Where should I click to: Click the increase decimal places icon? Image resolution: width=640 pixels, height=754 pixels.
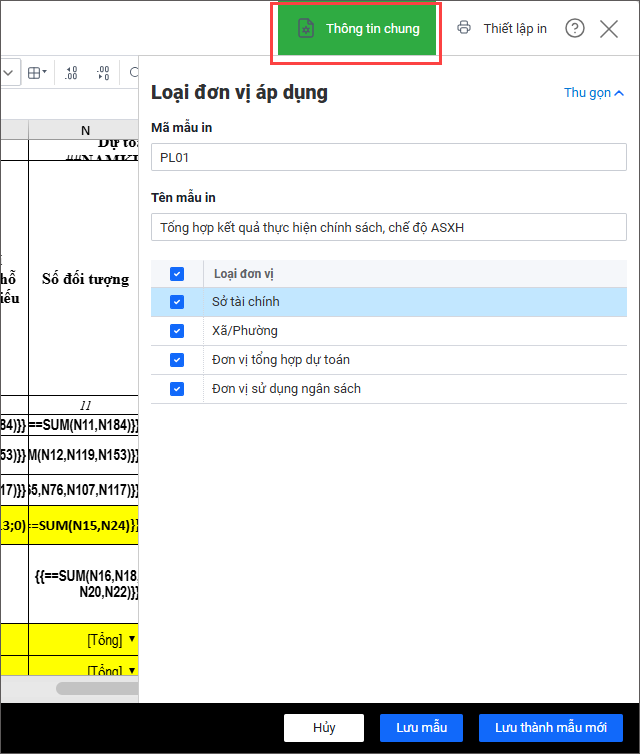coord(72,72)
